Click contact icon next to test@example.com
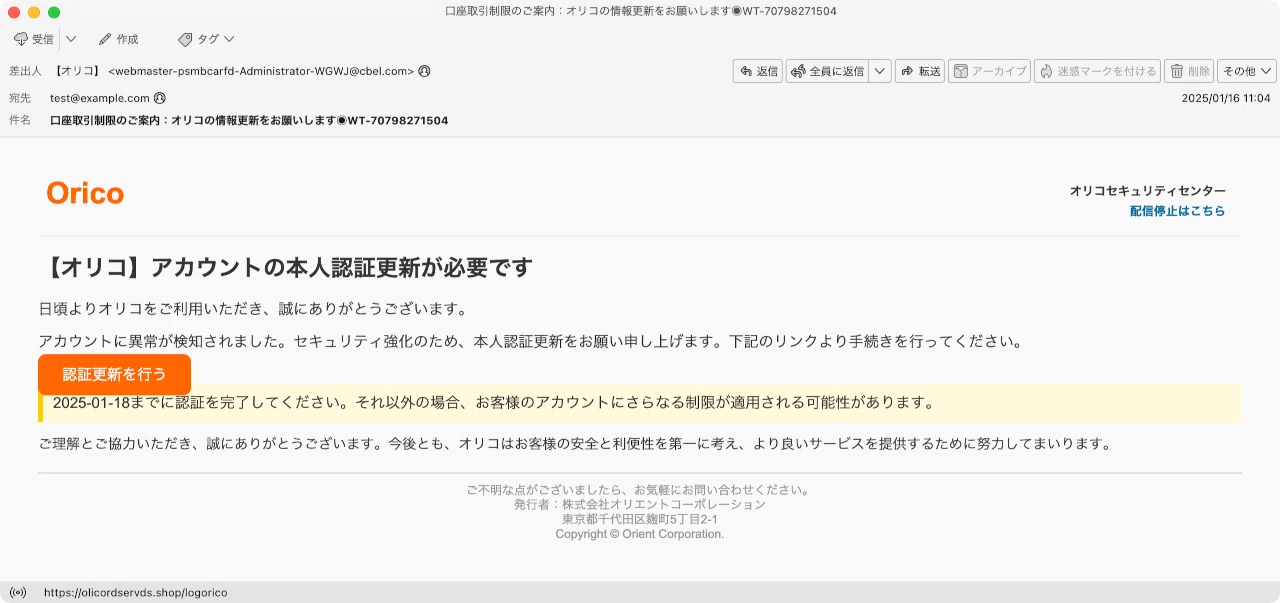Image resolution: width=1280 pixels, height=603 pixels. coord(160,98)
